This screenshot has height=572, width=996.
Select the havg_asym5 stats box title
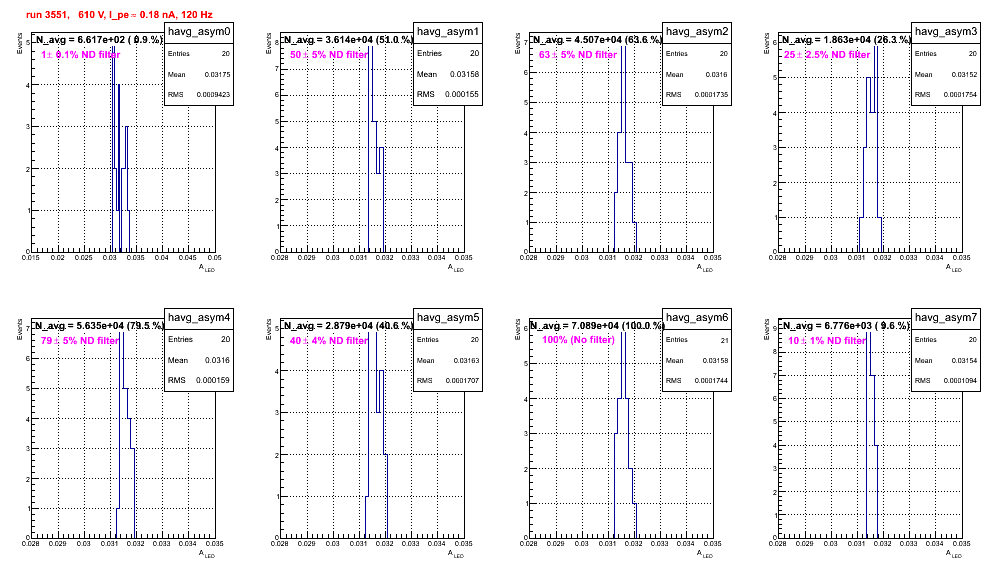coord(448,317)
